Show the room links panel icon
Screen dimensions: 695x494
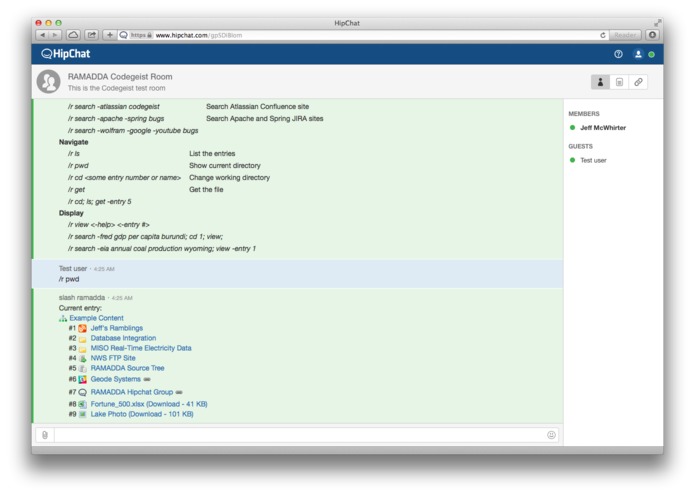638,82
